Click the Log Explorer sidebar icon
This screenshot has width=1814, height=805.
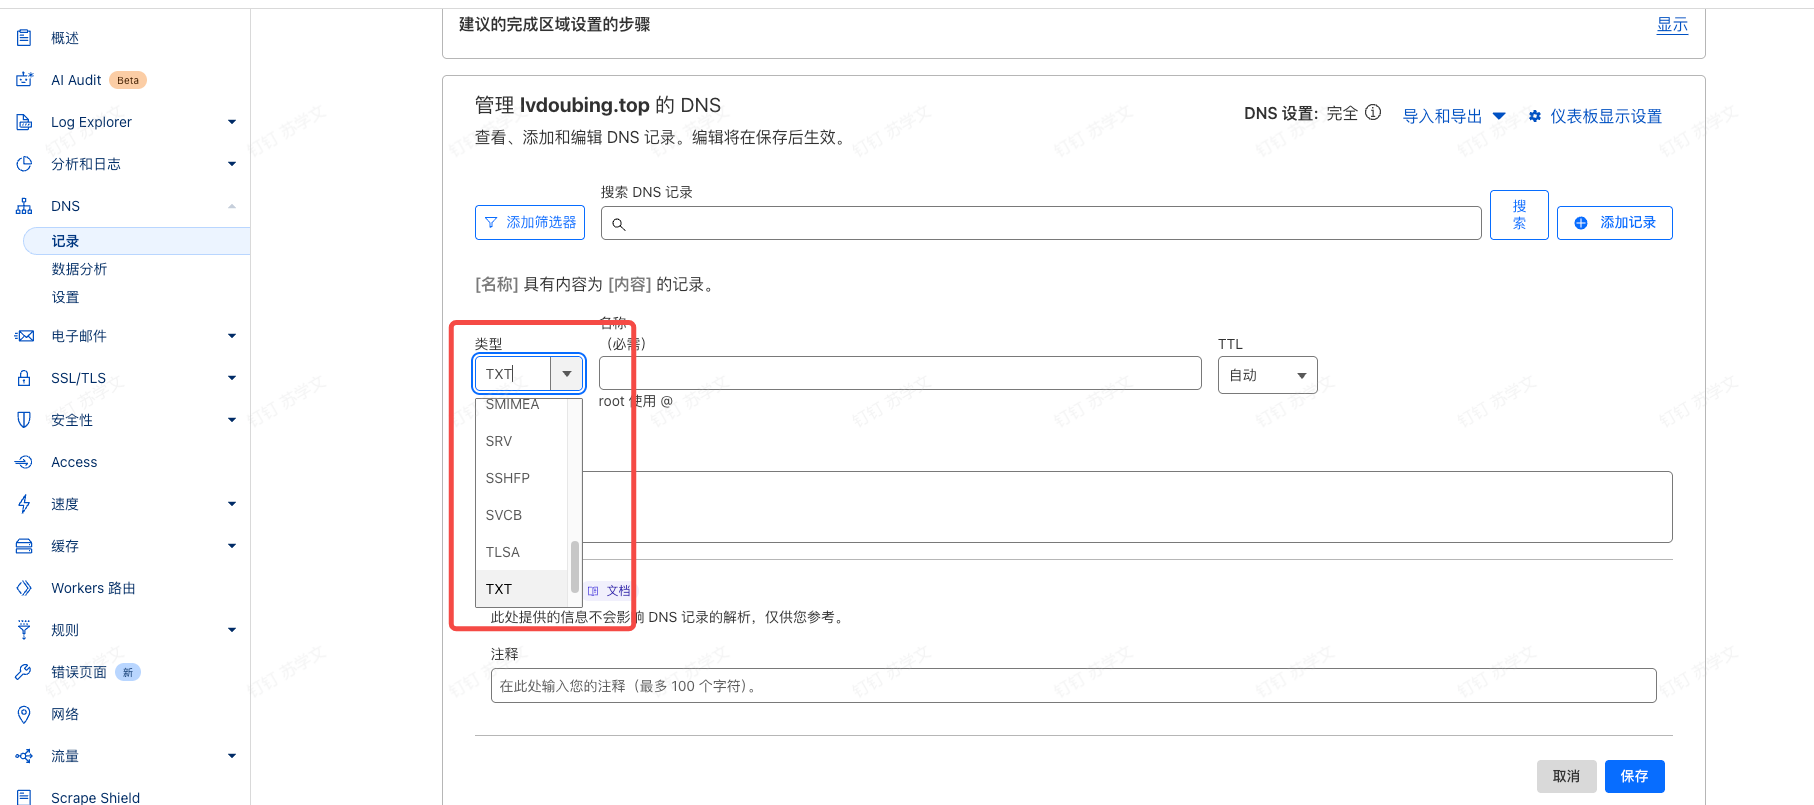pos(24,122)
